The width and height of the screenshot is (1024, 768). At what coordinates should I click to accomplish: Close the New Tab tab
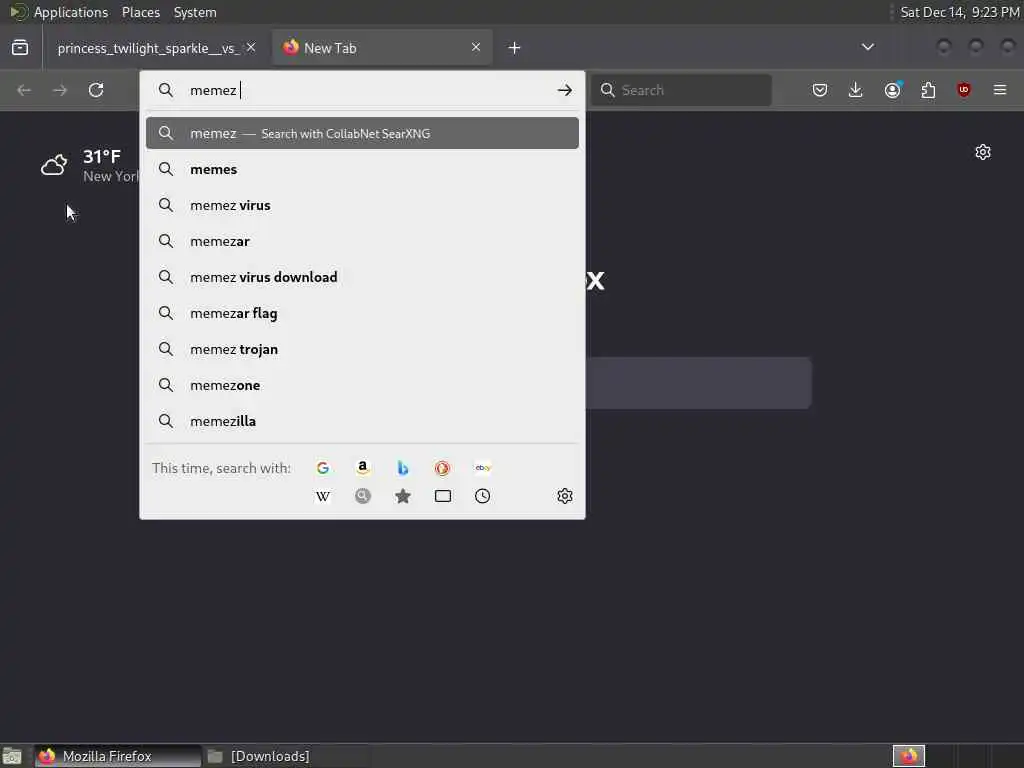pos(475,47)
